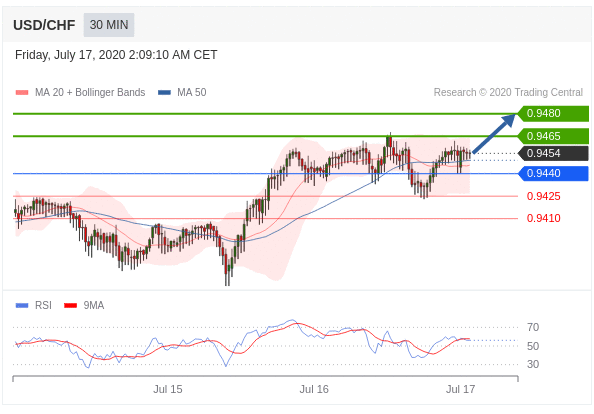
Task: Click the blue 0.9440 pivot price tag
Action: 553,173
